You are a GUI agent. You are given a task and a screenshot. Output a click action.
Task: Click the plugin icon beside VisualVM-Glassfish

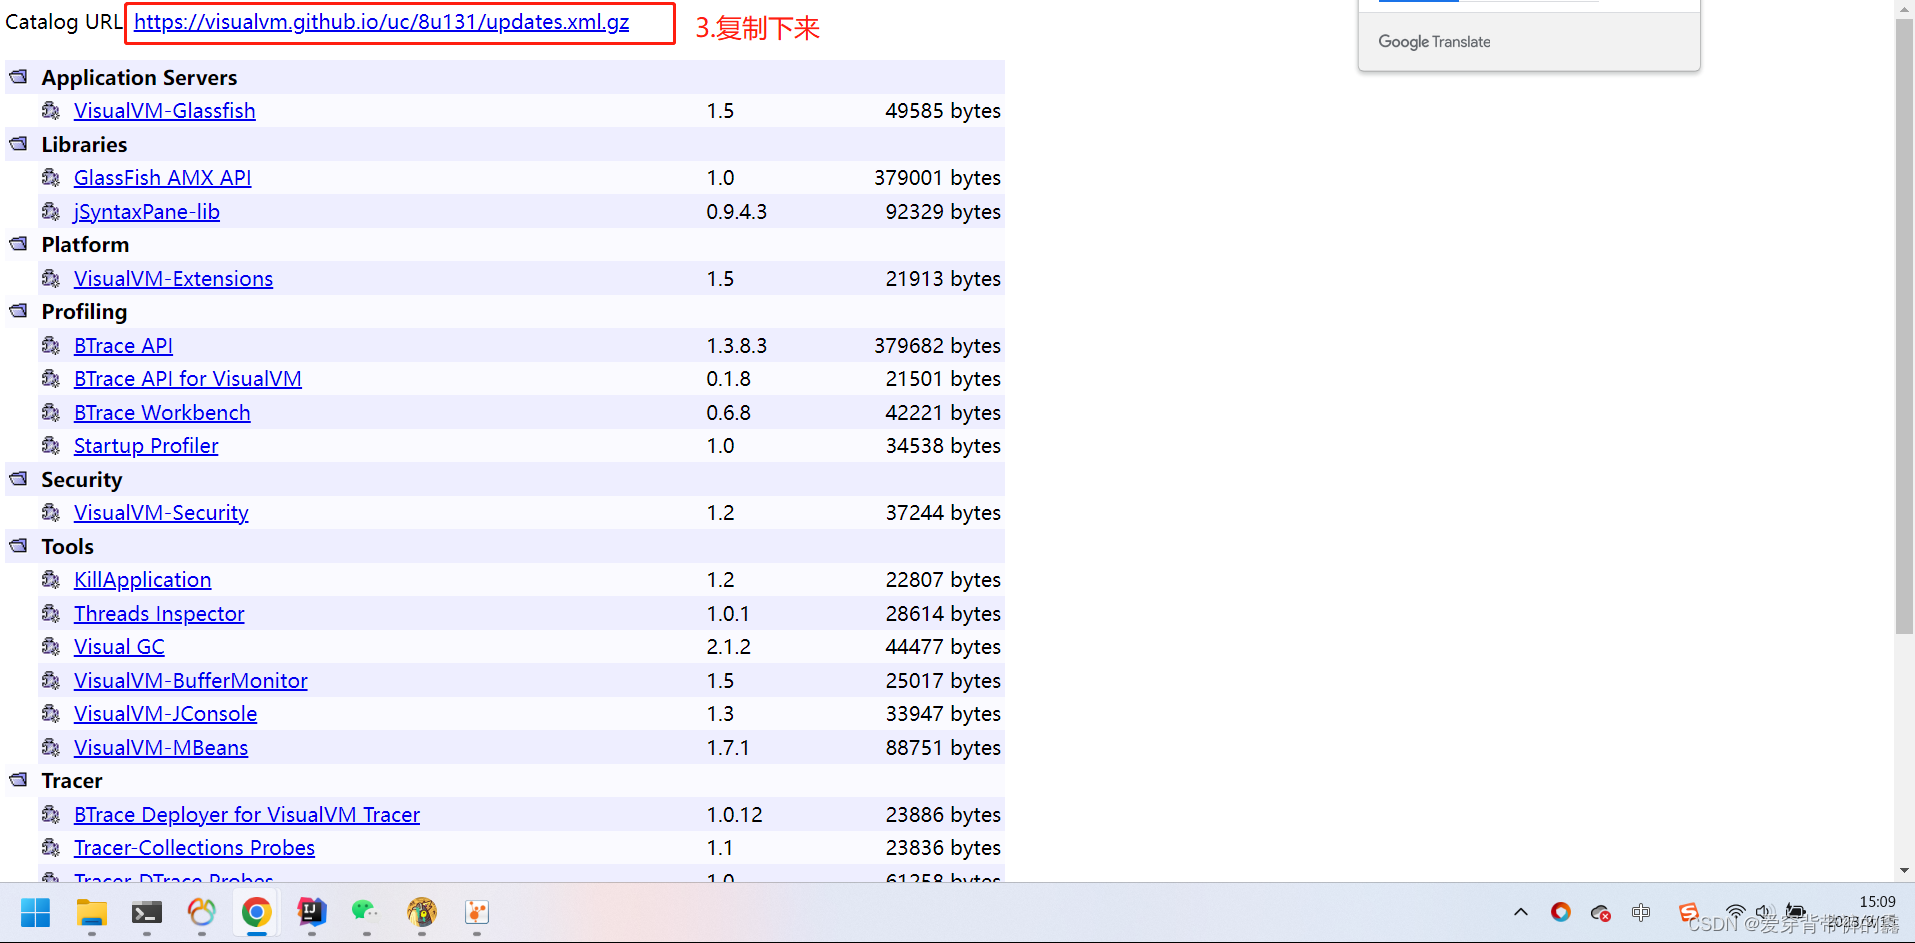[x=51, y=110]
